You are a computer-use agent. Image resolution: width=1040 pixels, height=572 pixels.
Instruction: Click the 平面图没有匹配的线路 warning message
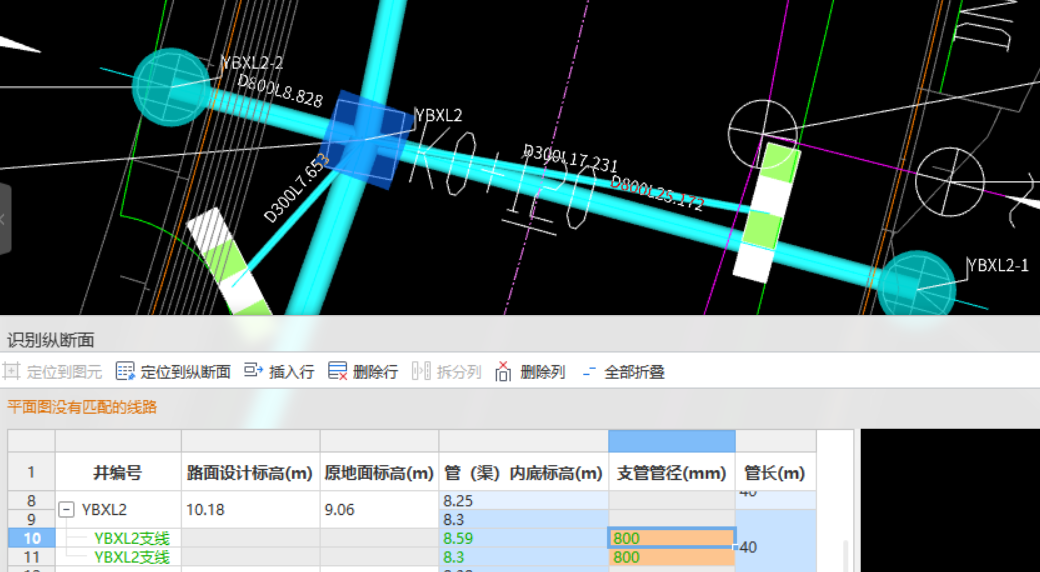(82, 407)
